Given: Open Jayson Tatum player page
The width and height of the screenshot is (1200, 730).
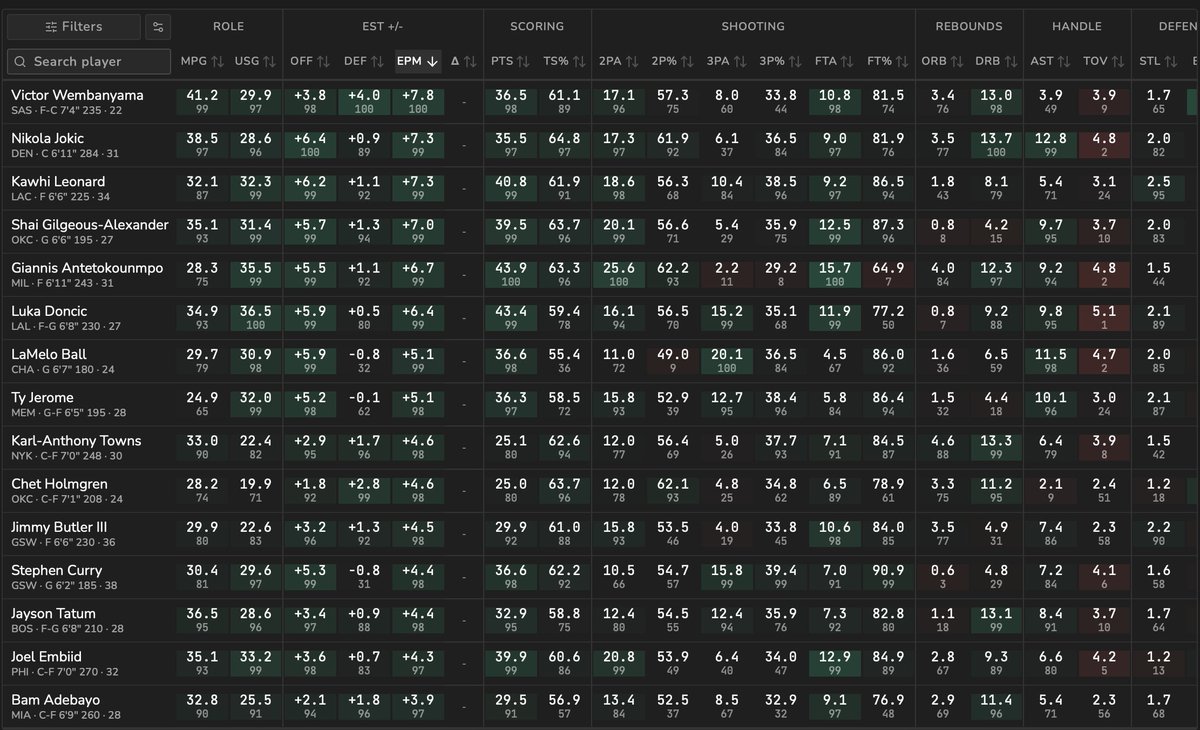Looking at the screenshot, I should tap(52, 613).
